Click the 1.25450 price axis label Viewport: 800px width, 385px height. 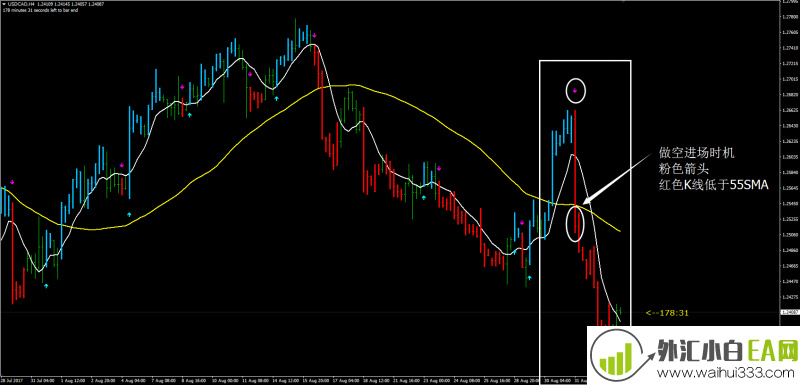(x=790, y=203)
